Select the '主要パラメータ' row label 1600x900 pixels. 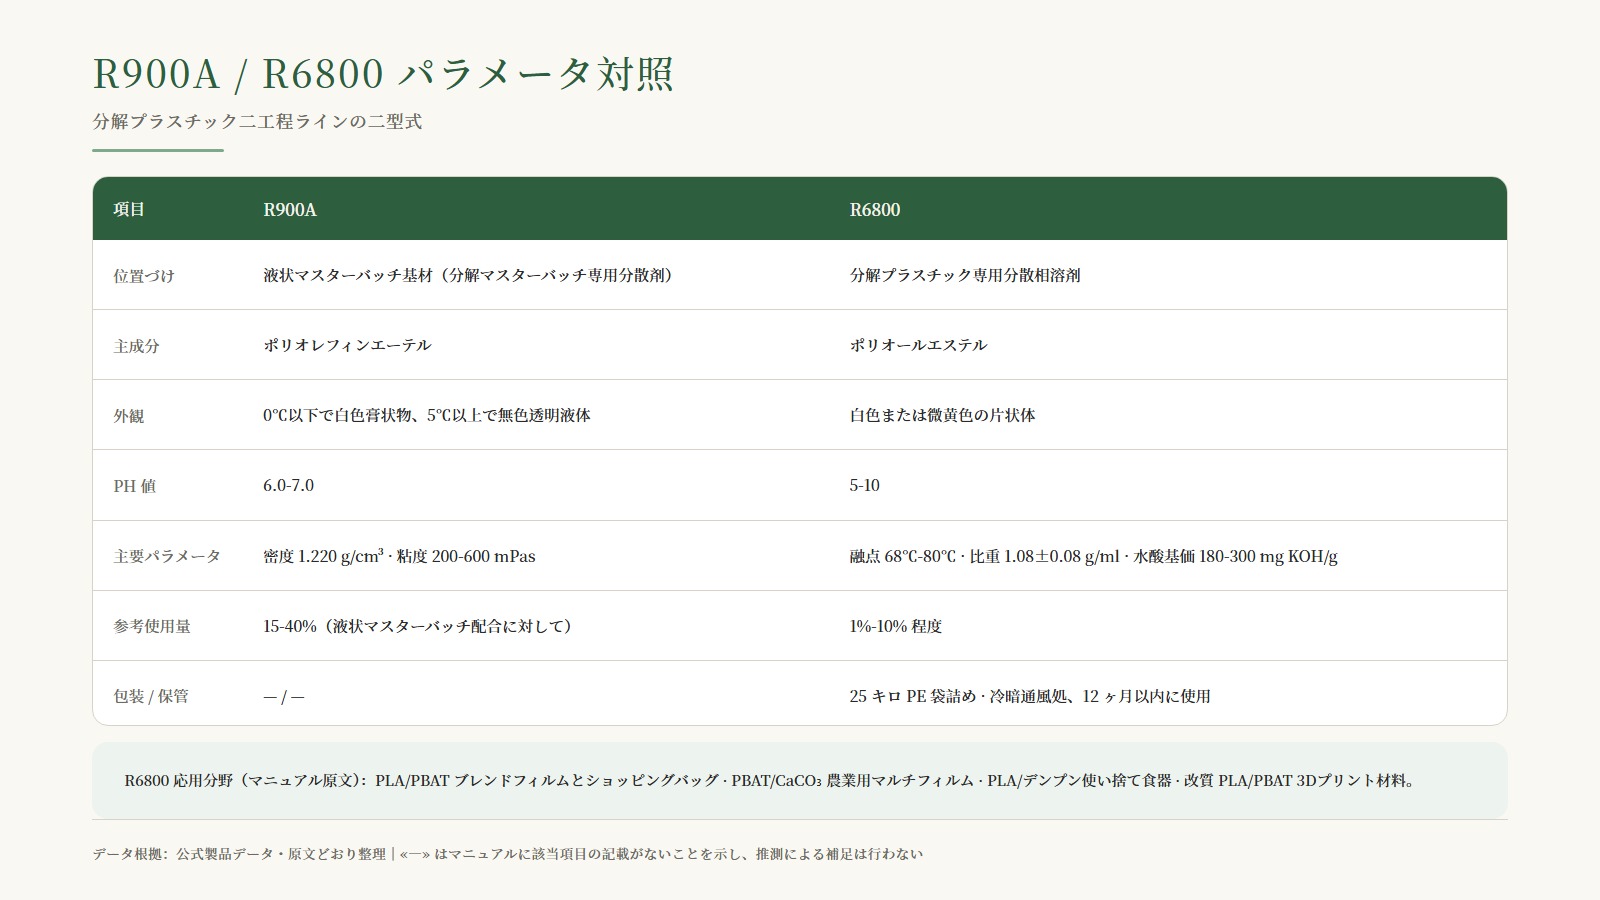167,556
